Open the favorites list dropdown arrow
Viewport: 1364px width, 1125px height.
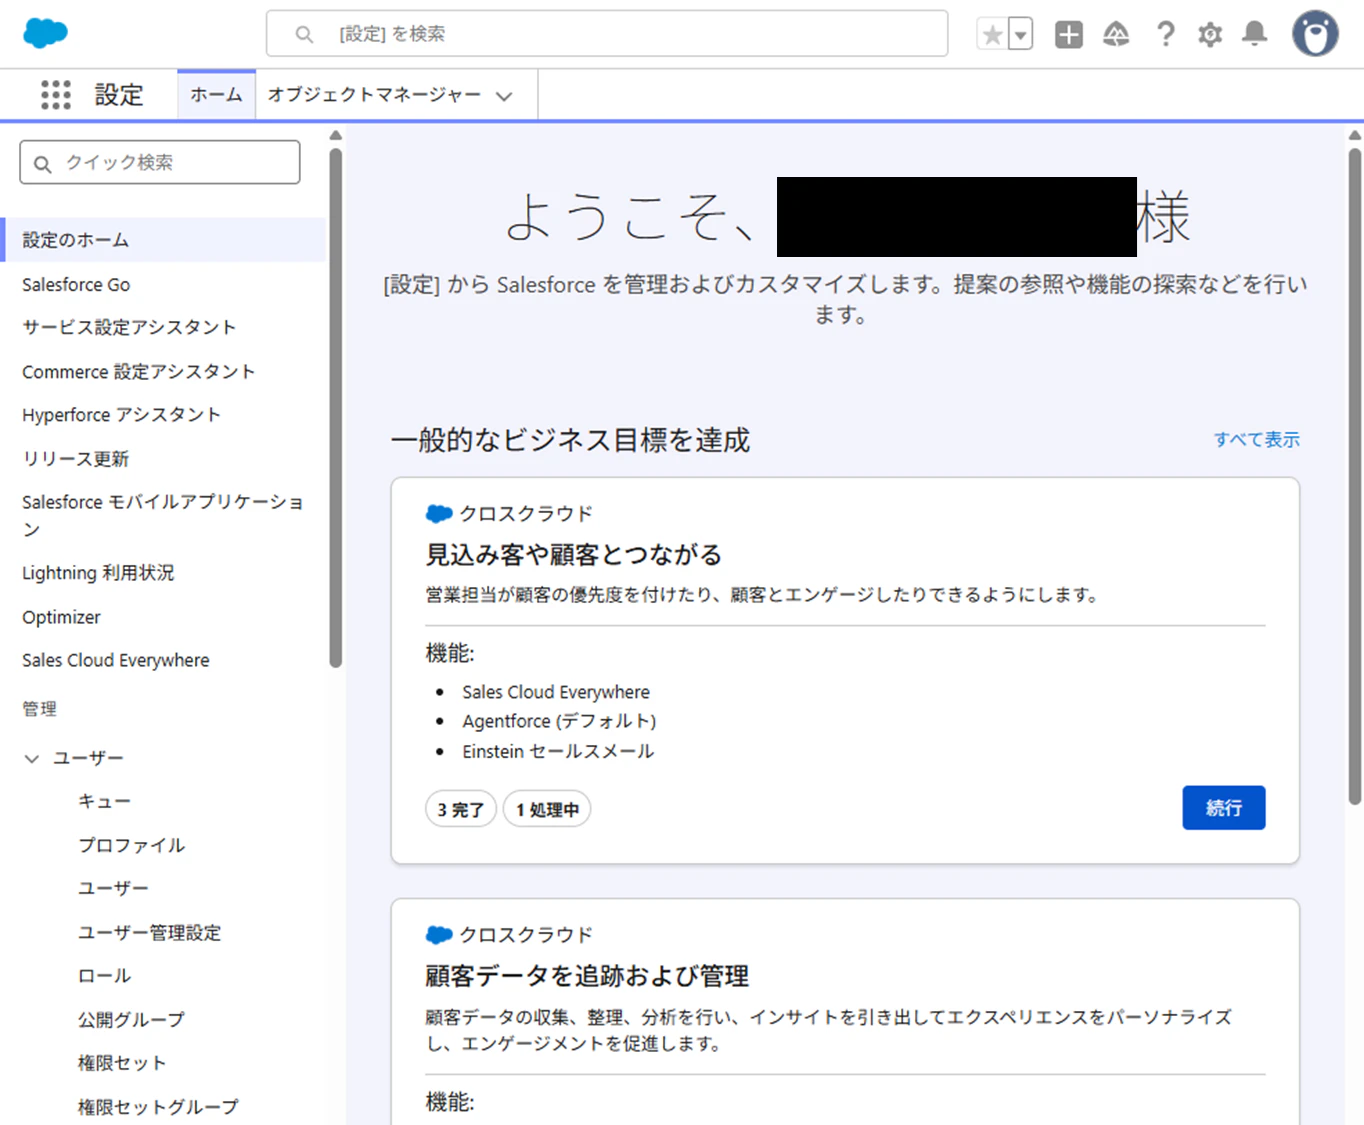[x=1020, y=35]
